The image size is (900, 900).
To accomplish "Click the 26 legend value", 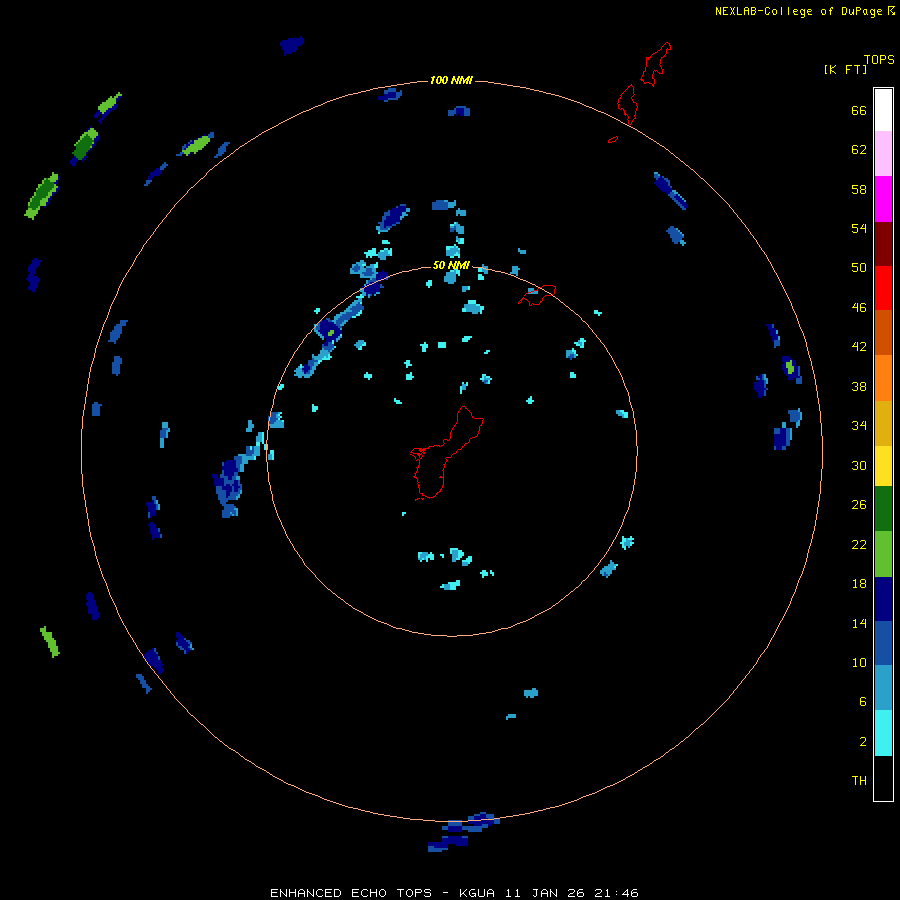I will click(x=859, y=505).
